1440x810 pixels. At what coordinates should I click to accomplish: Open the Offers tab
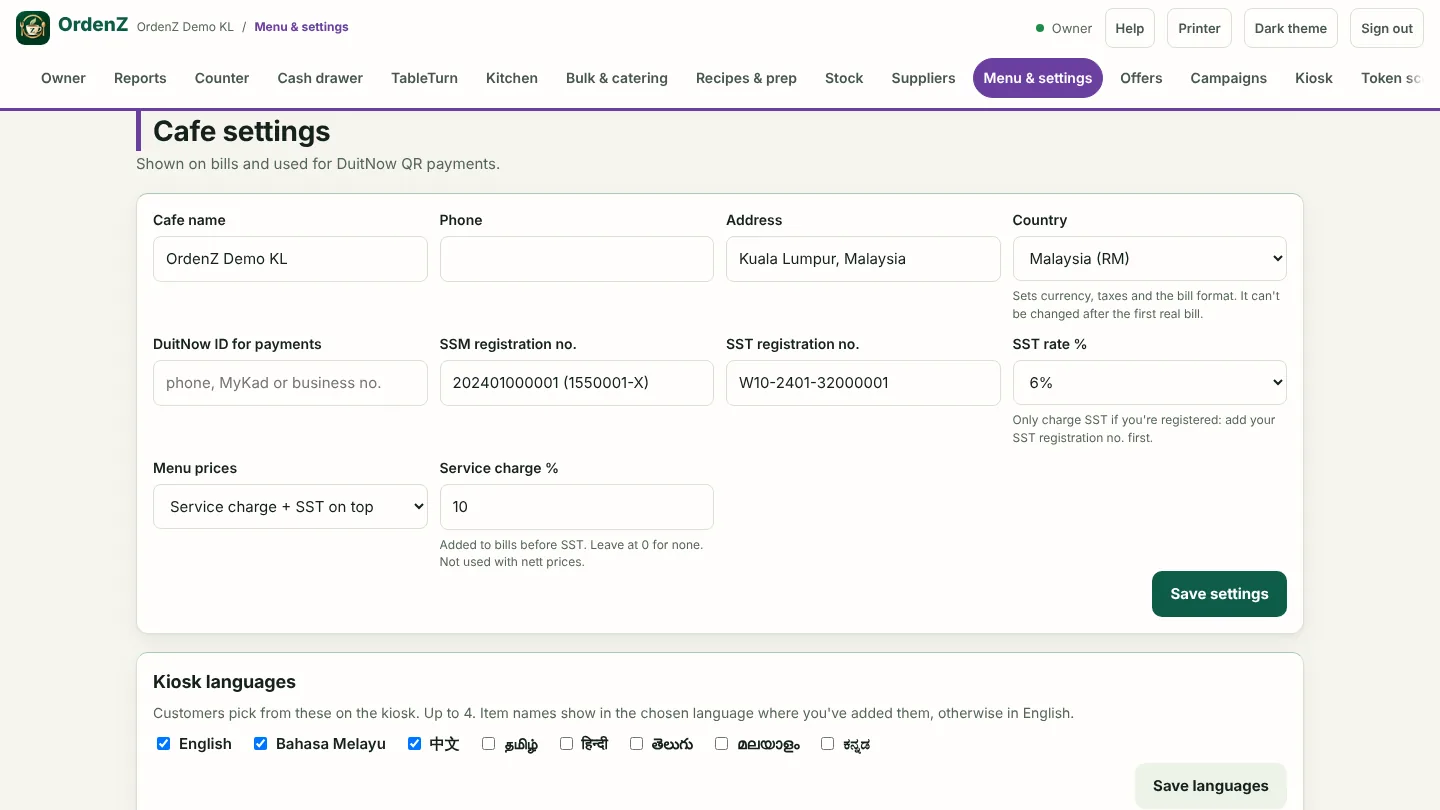click(1141, 78)
